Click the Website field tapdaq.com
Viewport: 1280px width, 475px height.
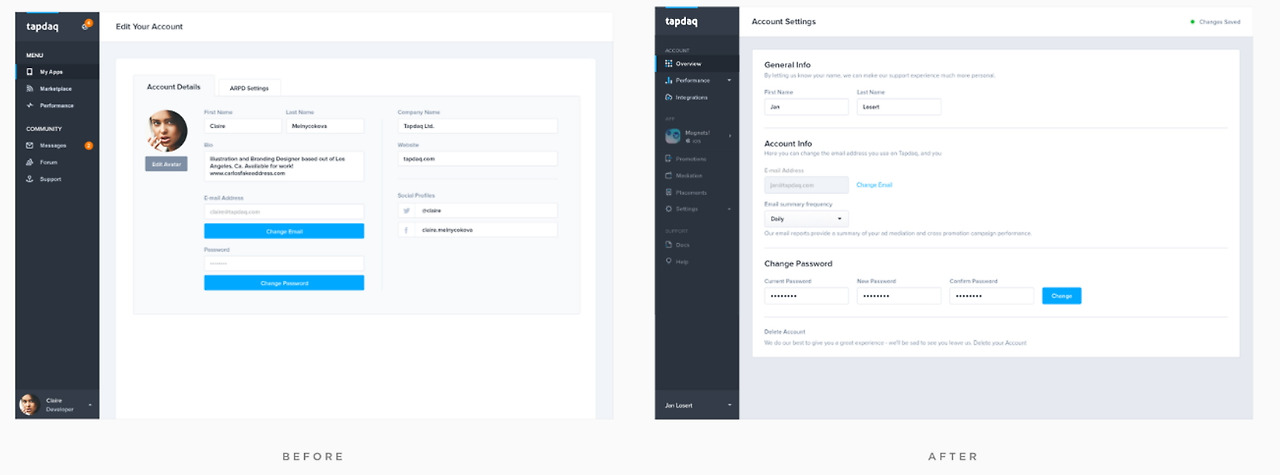point(477,158)
